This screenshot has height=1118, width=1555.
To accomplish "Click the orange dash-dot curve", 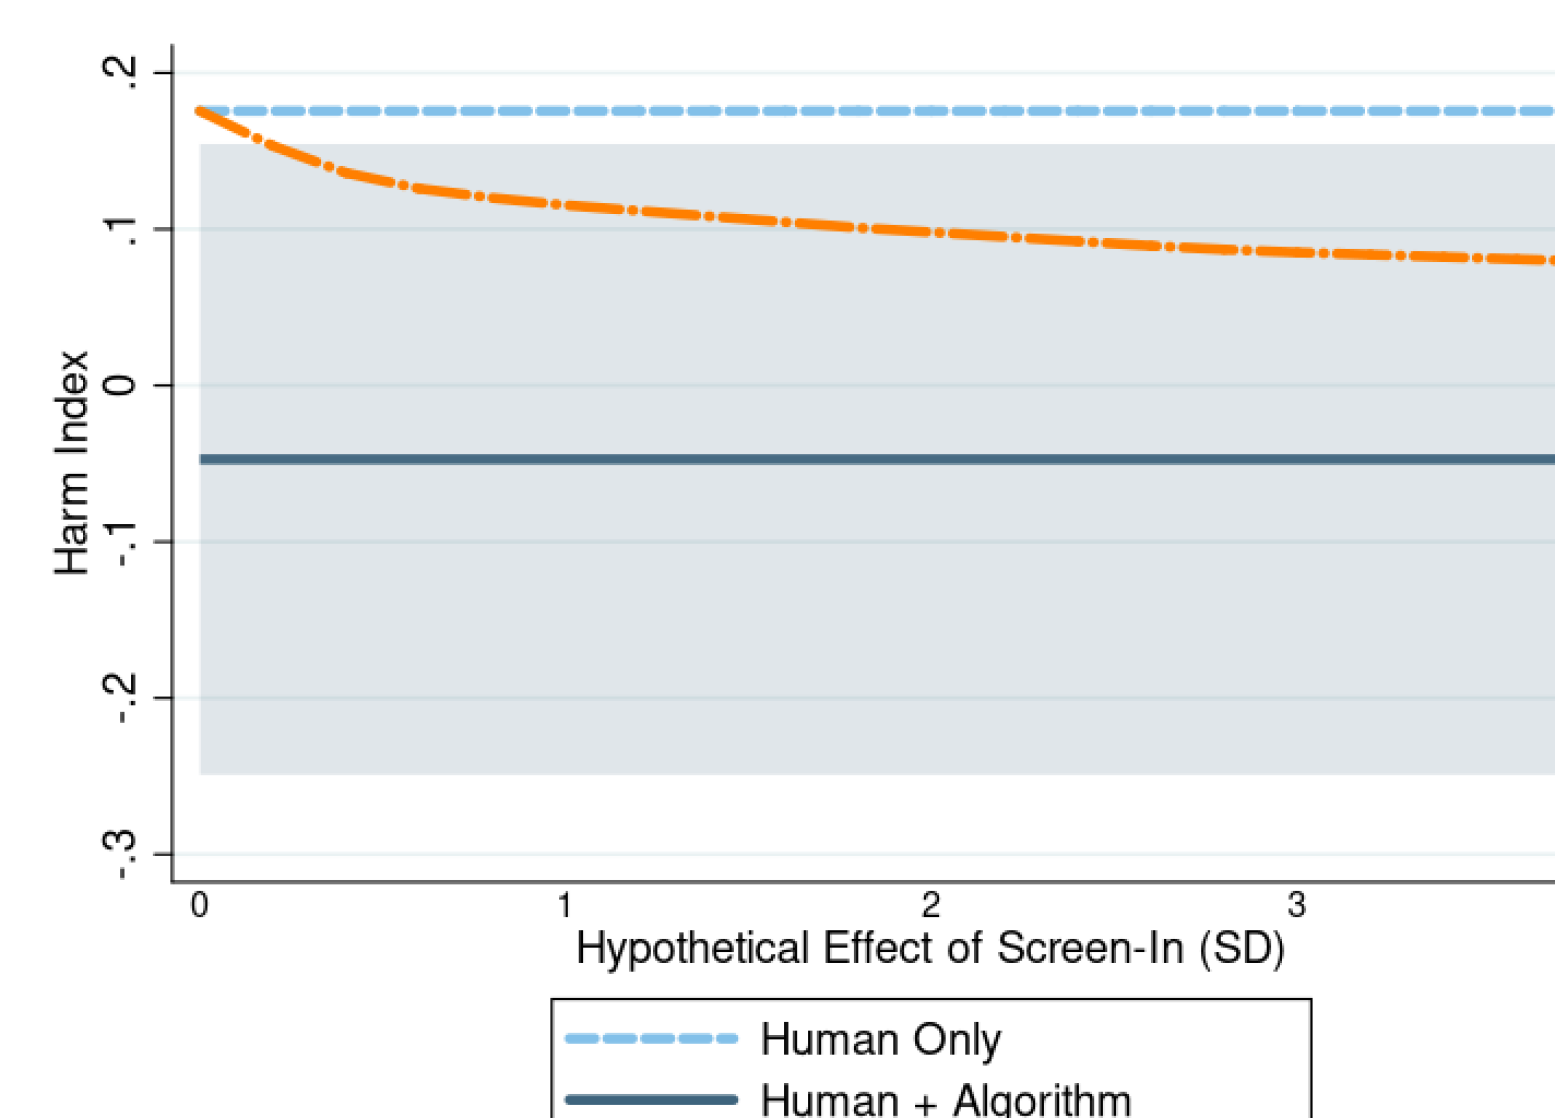I will pyautogui.click(x=930, y=232).
